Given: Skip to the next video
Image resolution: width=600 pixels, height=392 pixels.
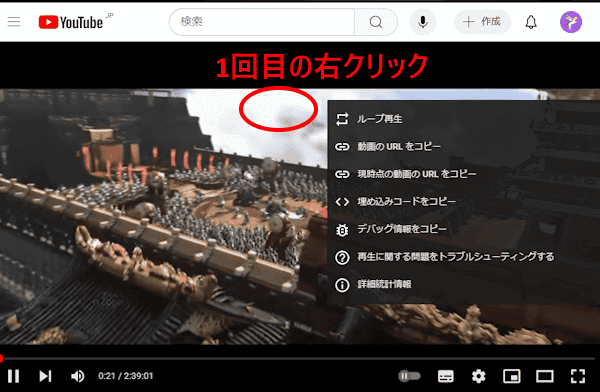Looking at the screenshot, I should [x=45, y=376].
